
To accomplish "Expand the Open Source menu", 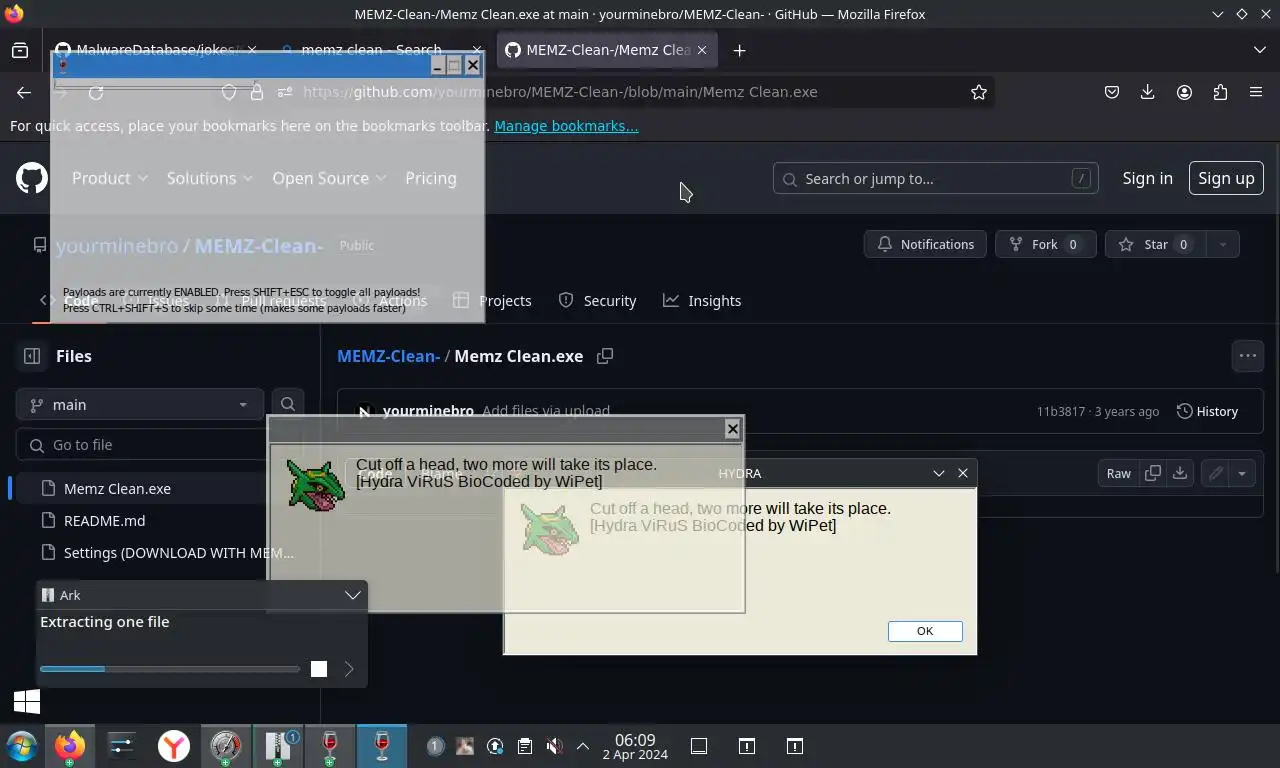I will point(329,178).
